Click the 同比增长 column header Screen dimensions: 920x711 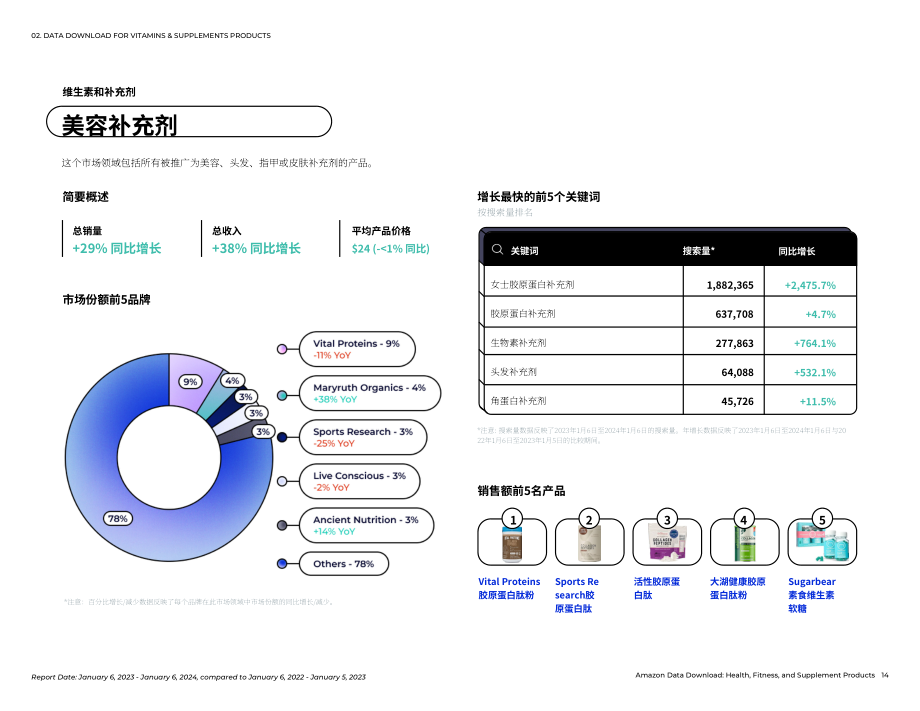pos(796,251)
